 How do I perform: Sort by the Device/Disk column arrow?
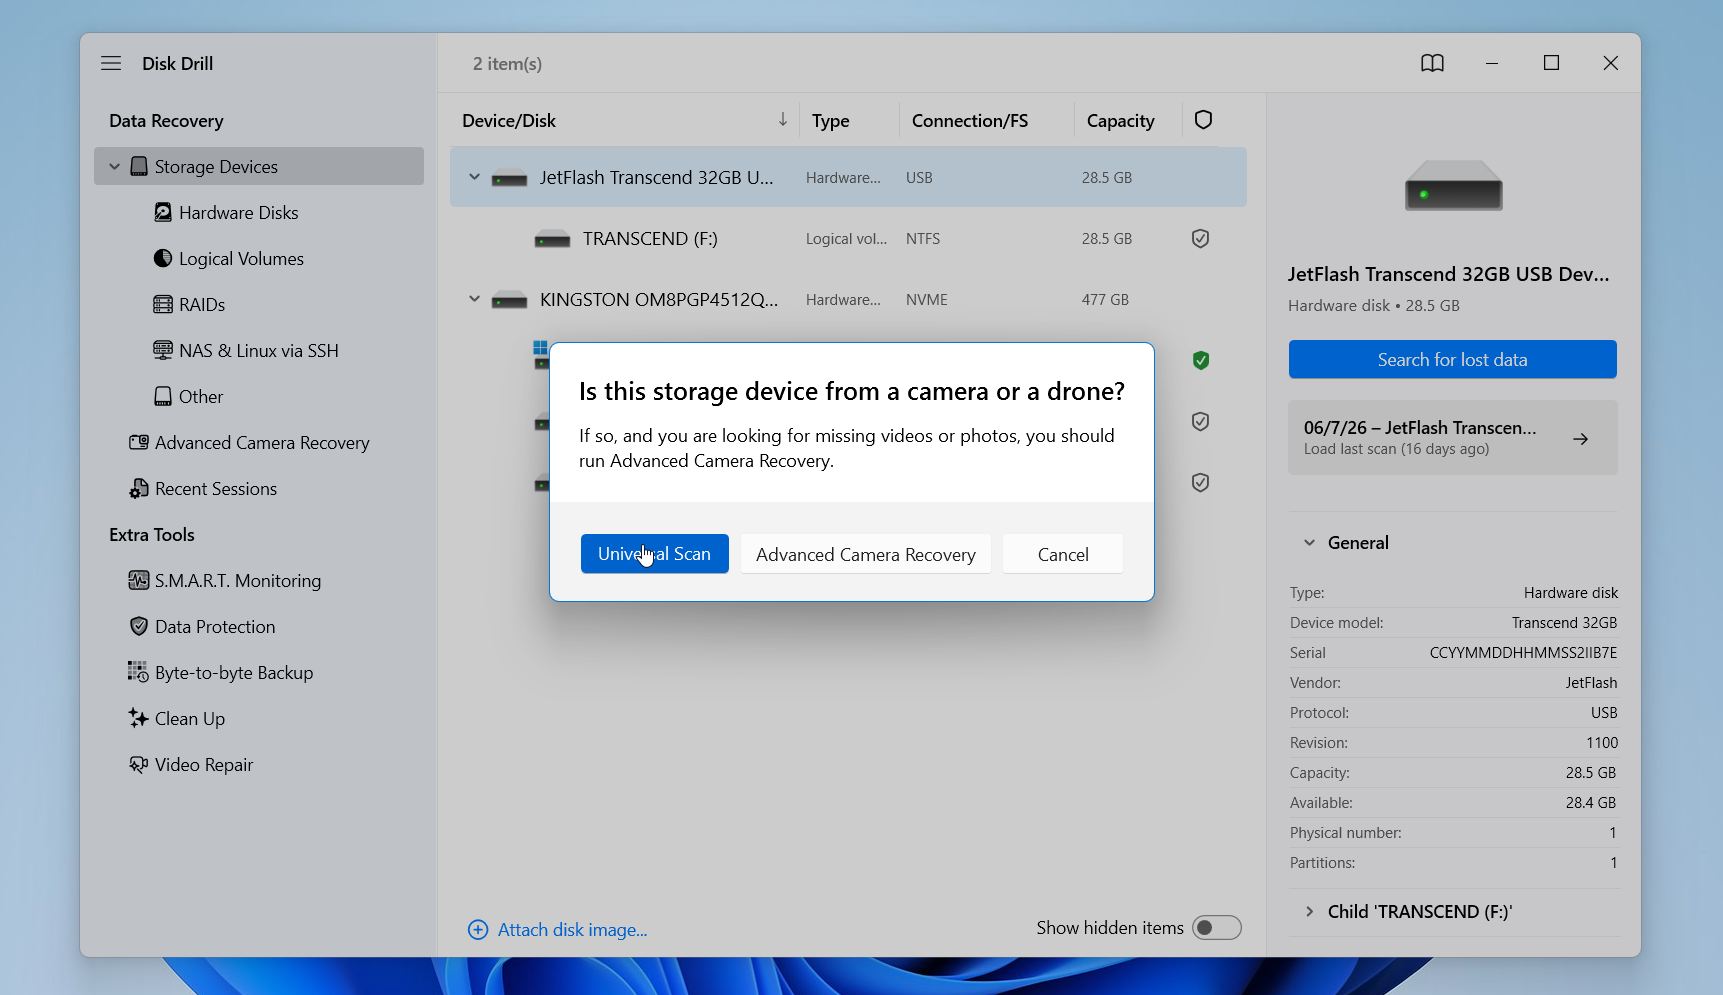pyautogui.click(x=783, y=120)
